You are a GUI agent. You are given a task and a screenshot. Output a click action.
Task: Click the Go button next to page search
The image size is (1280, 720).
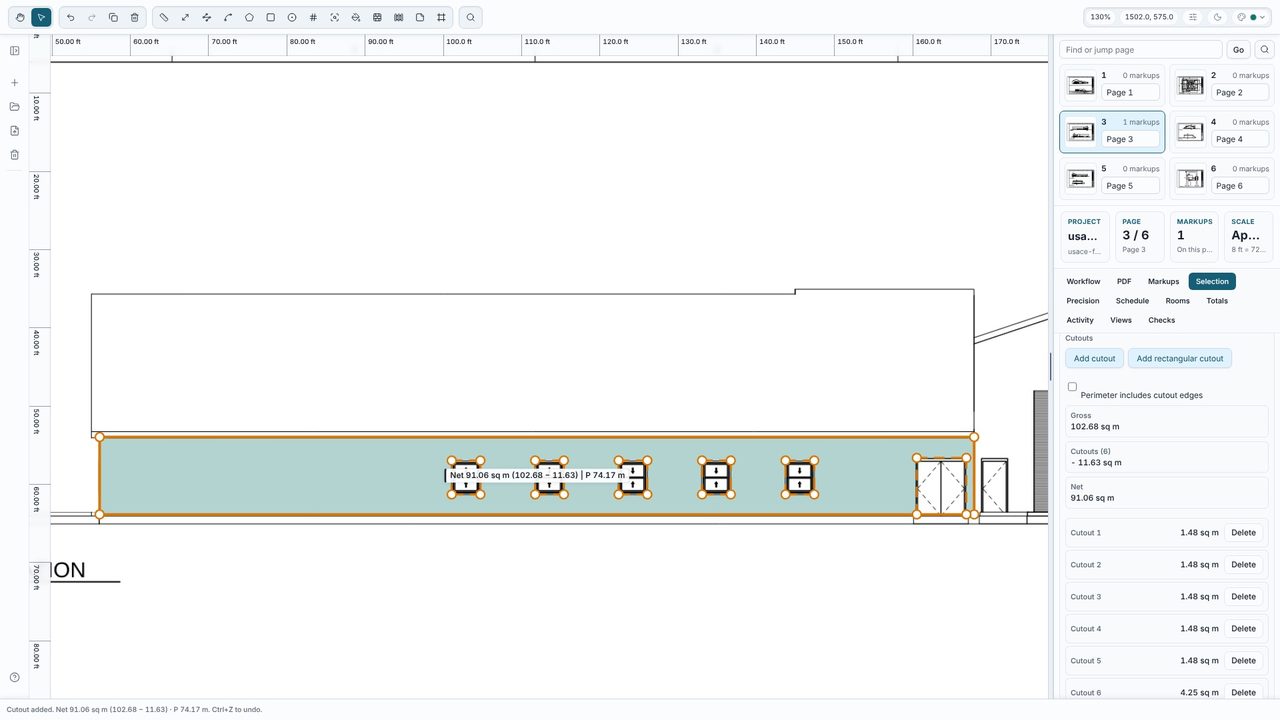(x=1238, y=50)
